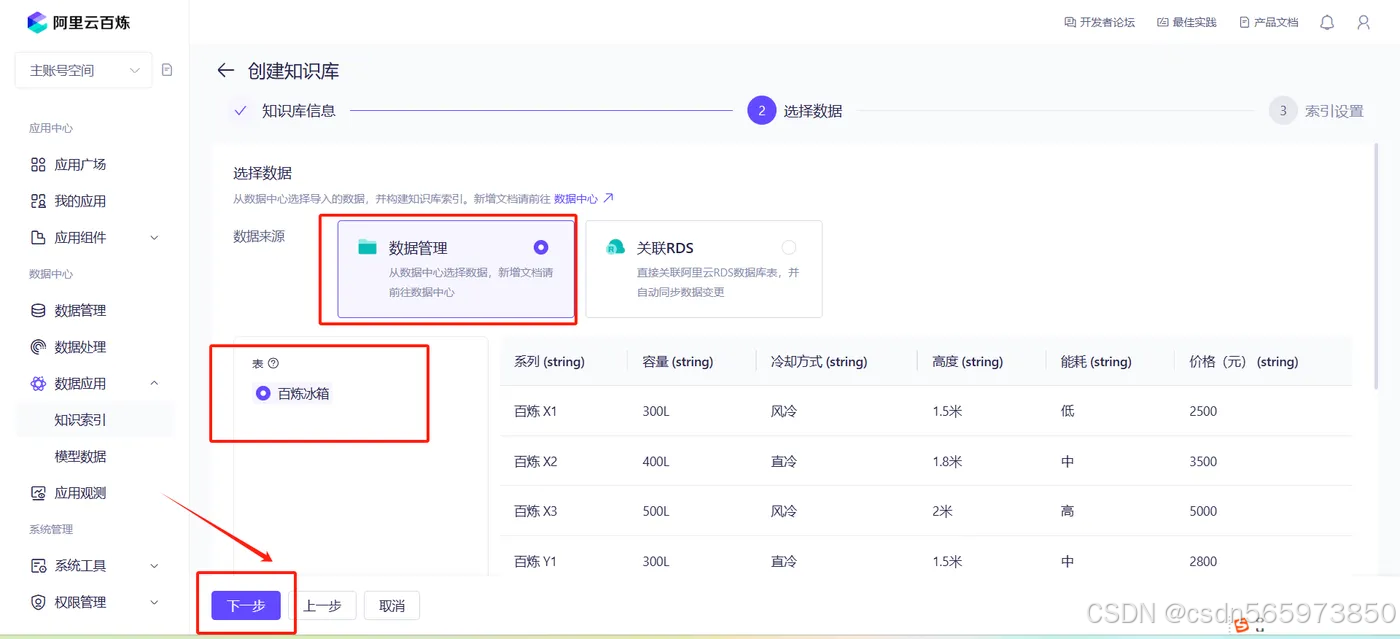Expand the 应用组件 chevron
The image size is (1400, 639).
(154, 237)
